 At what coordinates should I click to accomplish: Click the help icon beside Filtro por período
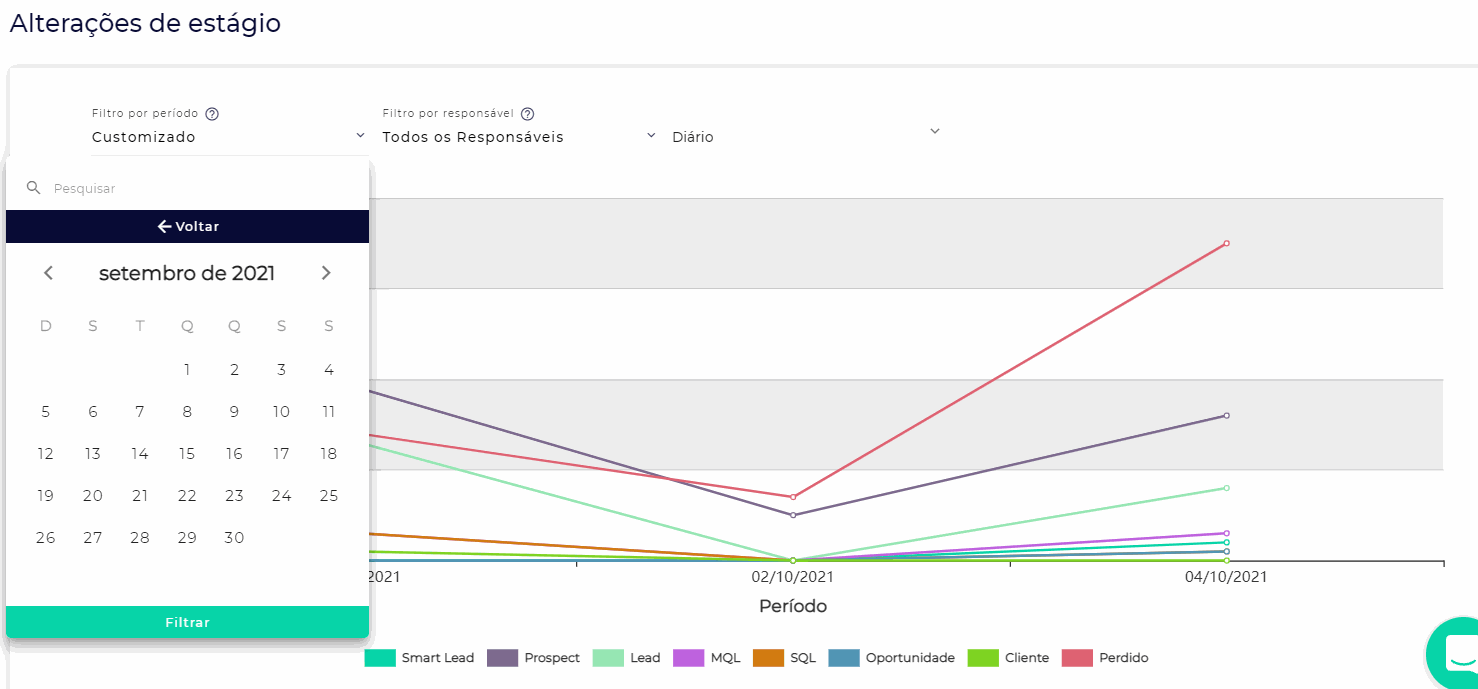(x=212, y=114)
